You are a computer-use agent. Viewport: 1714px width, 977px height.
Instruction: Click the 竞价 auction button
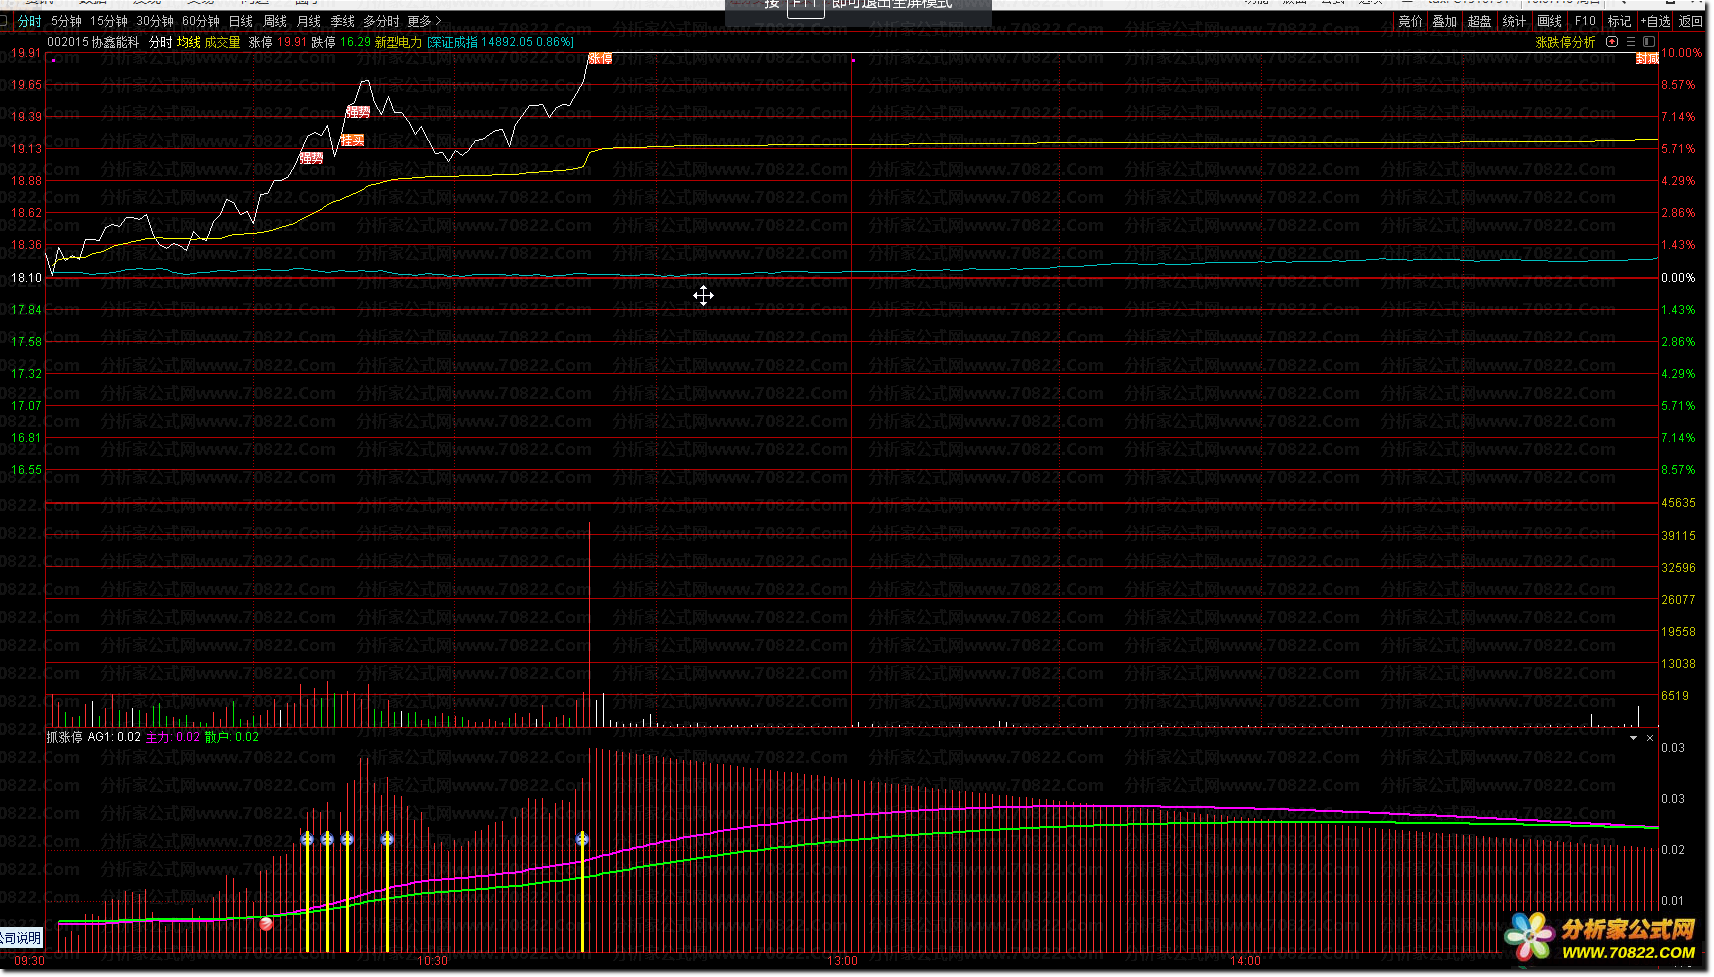(1410, 21)
